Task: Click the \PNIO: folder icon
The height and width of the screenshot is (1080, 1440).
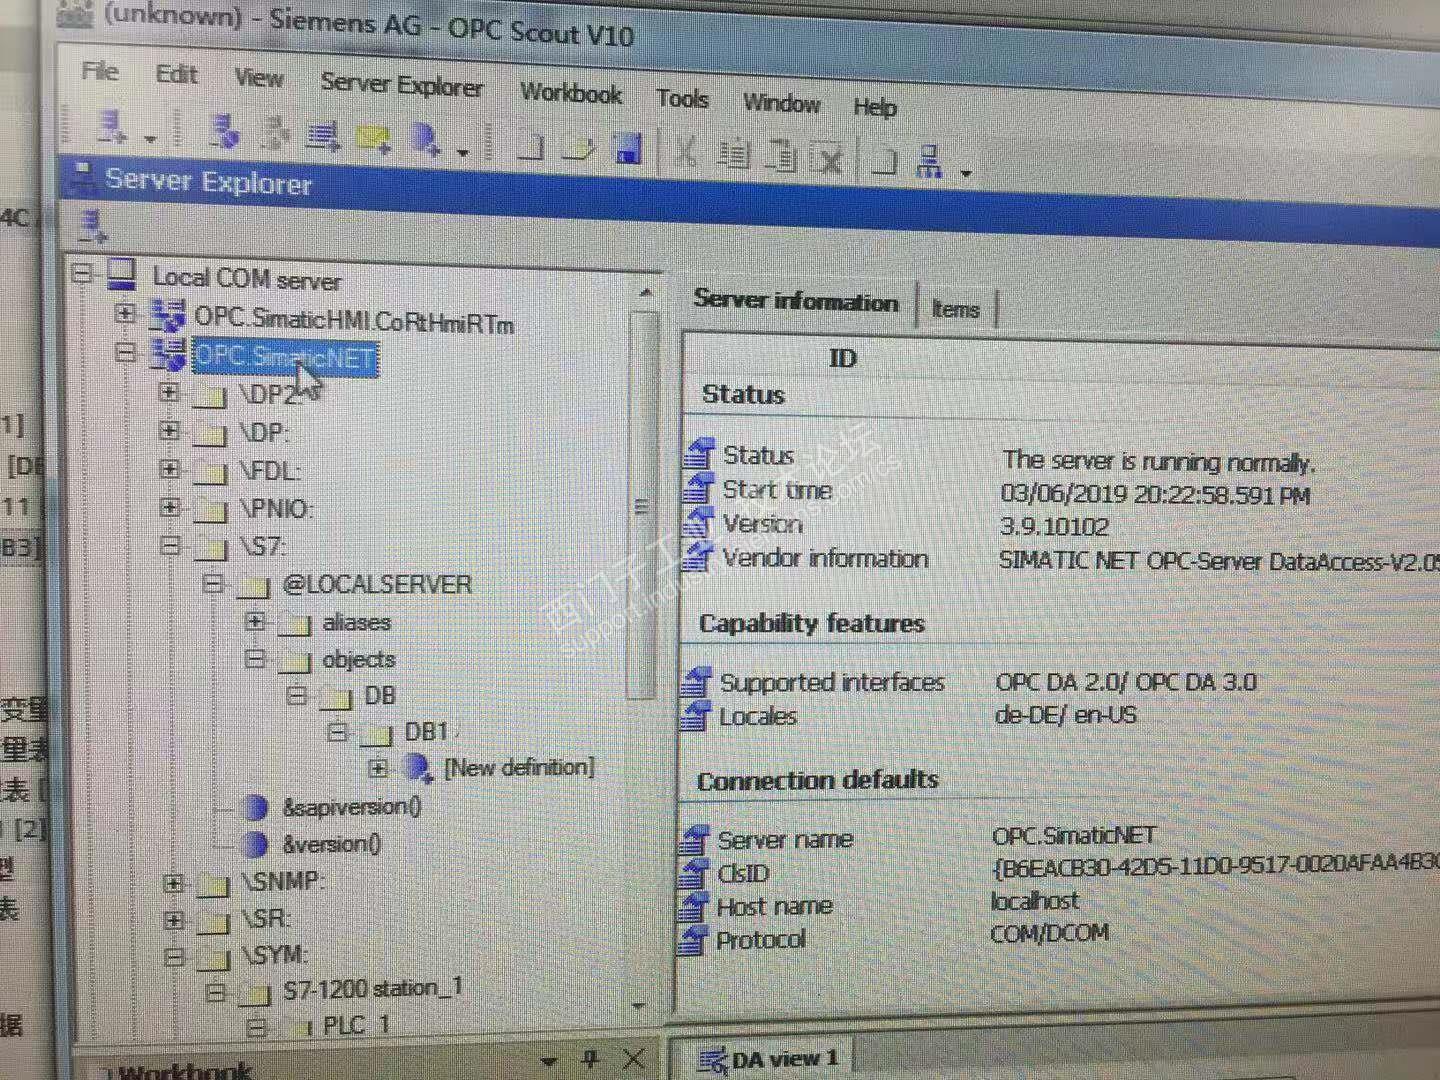Action: tap(210, 510)
